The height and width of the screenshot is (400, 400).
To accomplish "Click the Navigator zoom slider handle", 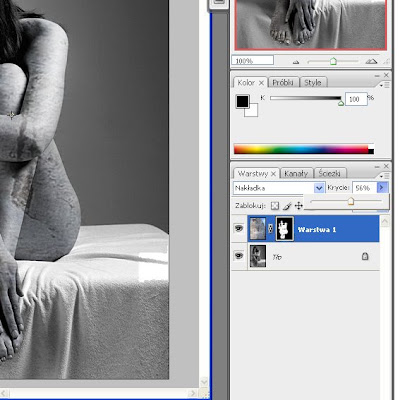I will [333, 61].
